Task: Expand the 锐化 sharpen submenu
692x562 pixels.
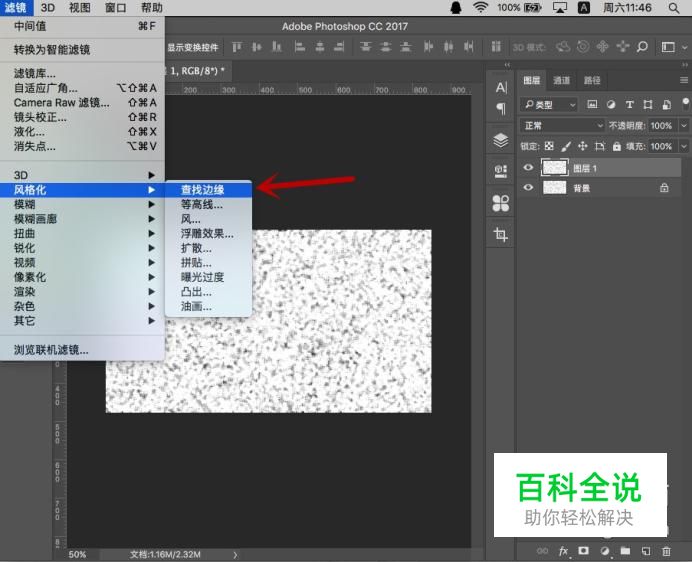Action: coord(82,248)
